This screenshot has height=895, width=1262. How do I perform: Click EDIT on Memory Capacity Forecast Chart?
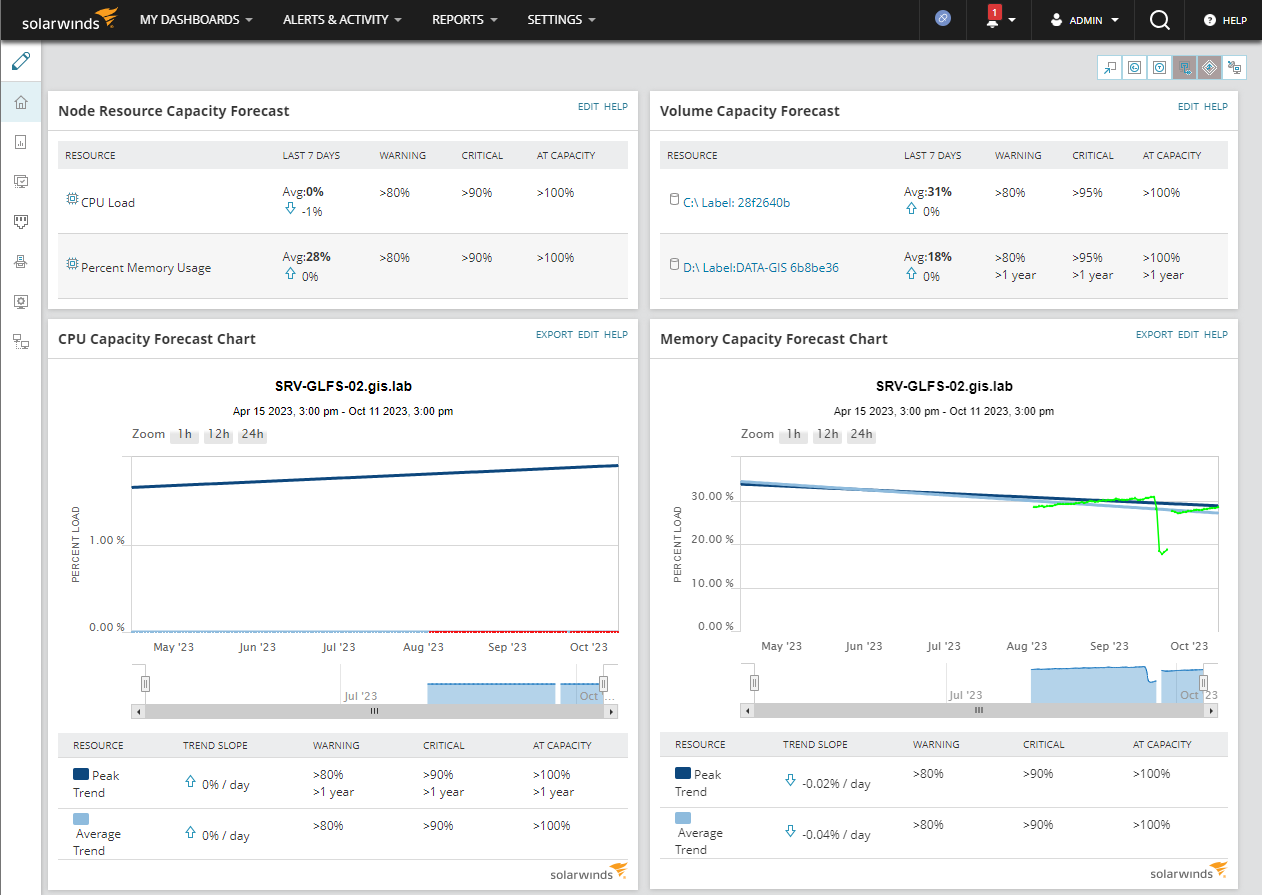coord(1188,335)
